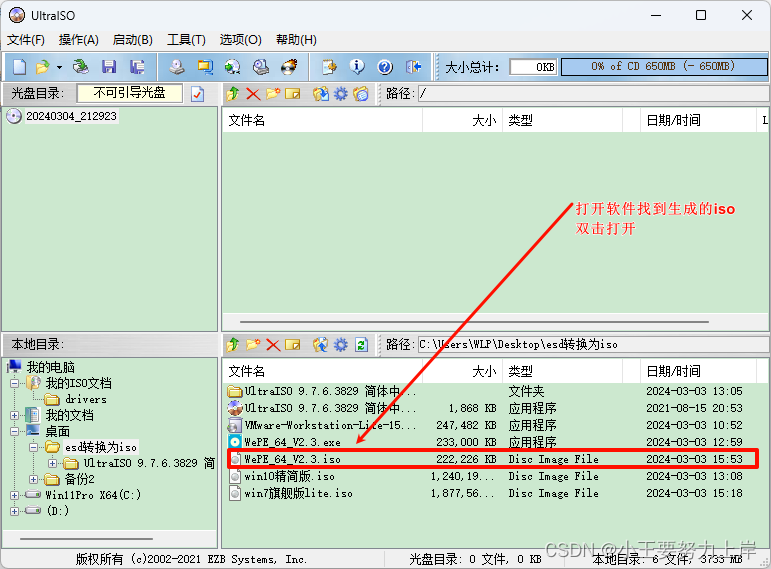Select the 20240304_212923 disc root node
The image size is (771, 569).
71,116
